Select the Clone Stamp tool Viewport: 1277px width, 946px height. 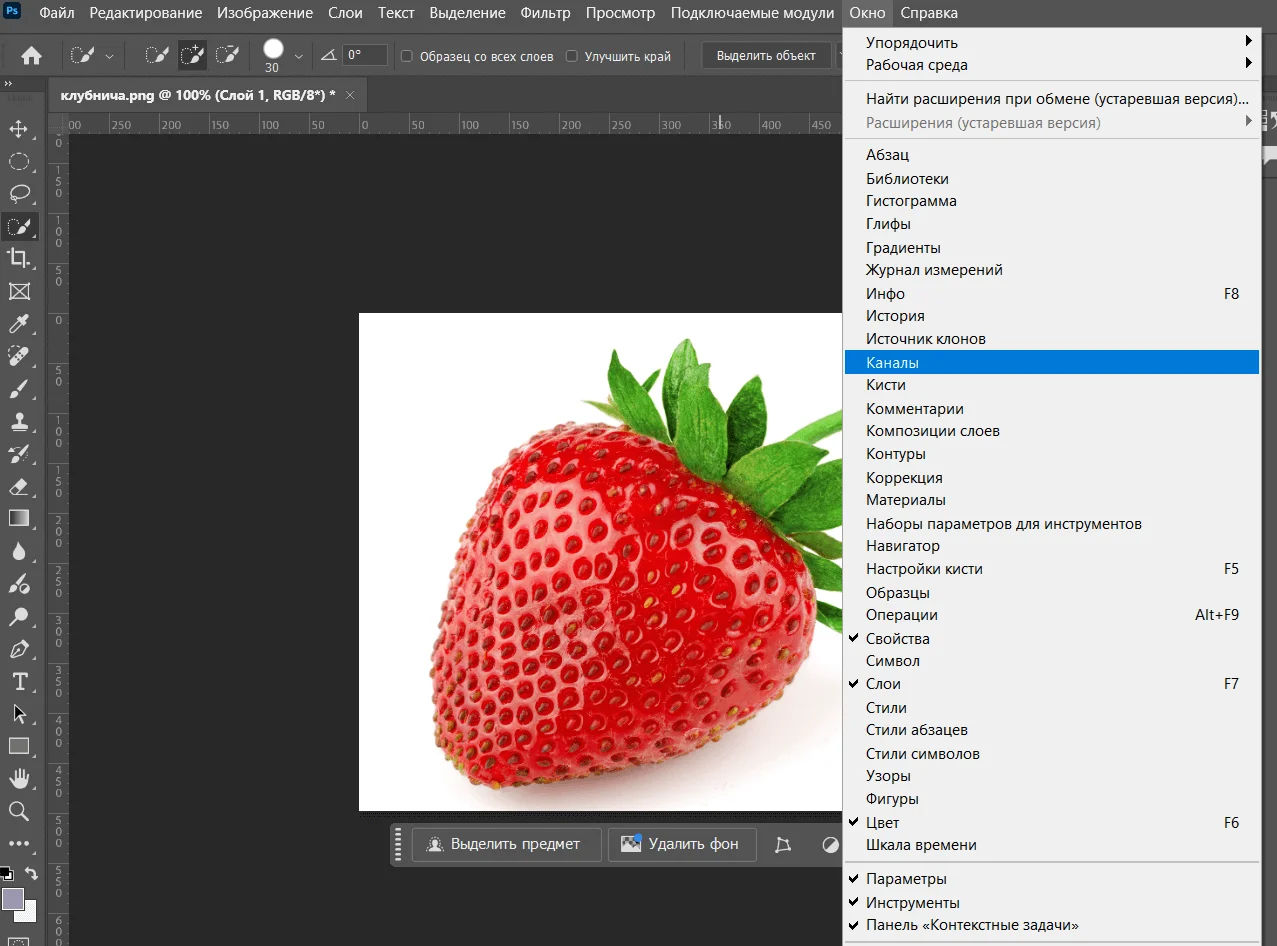18,421
